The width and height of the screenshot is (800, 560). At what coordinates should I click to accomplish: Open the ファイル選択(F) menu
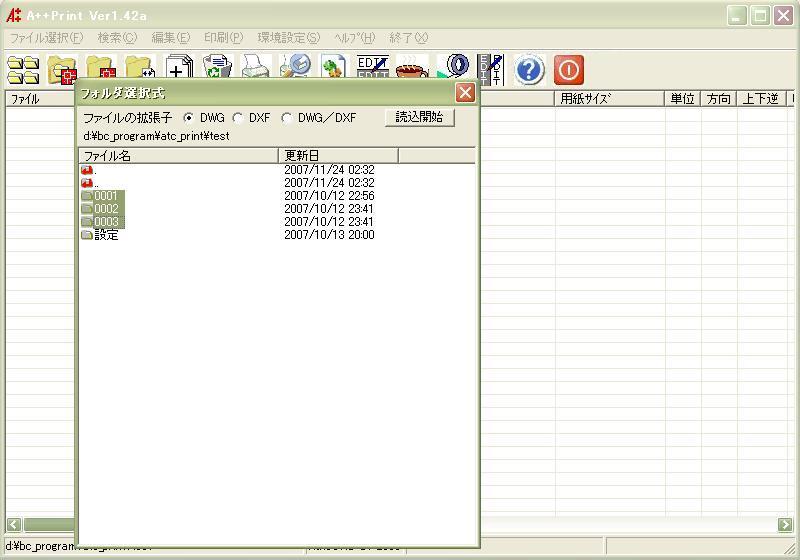point(46,38)
